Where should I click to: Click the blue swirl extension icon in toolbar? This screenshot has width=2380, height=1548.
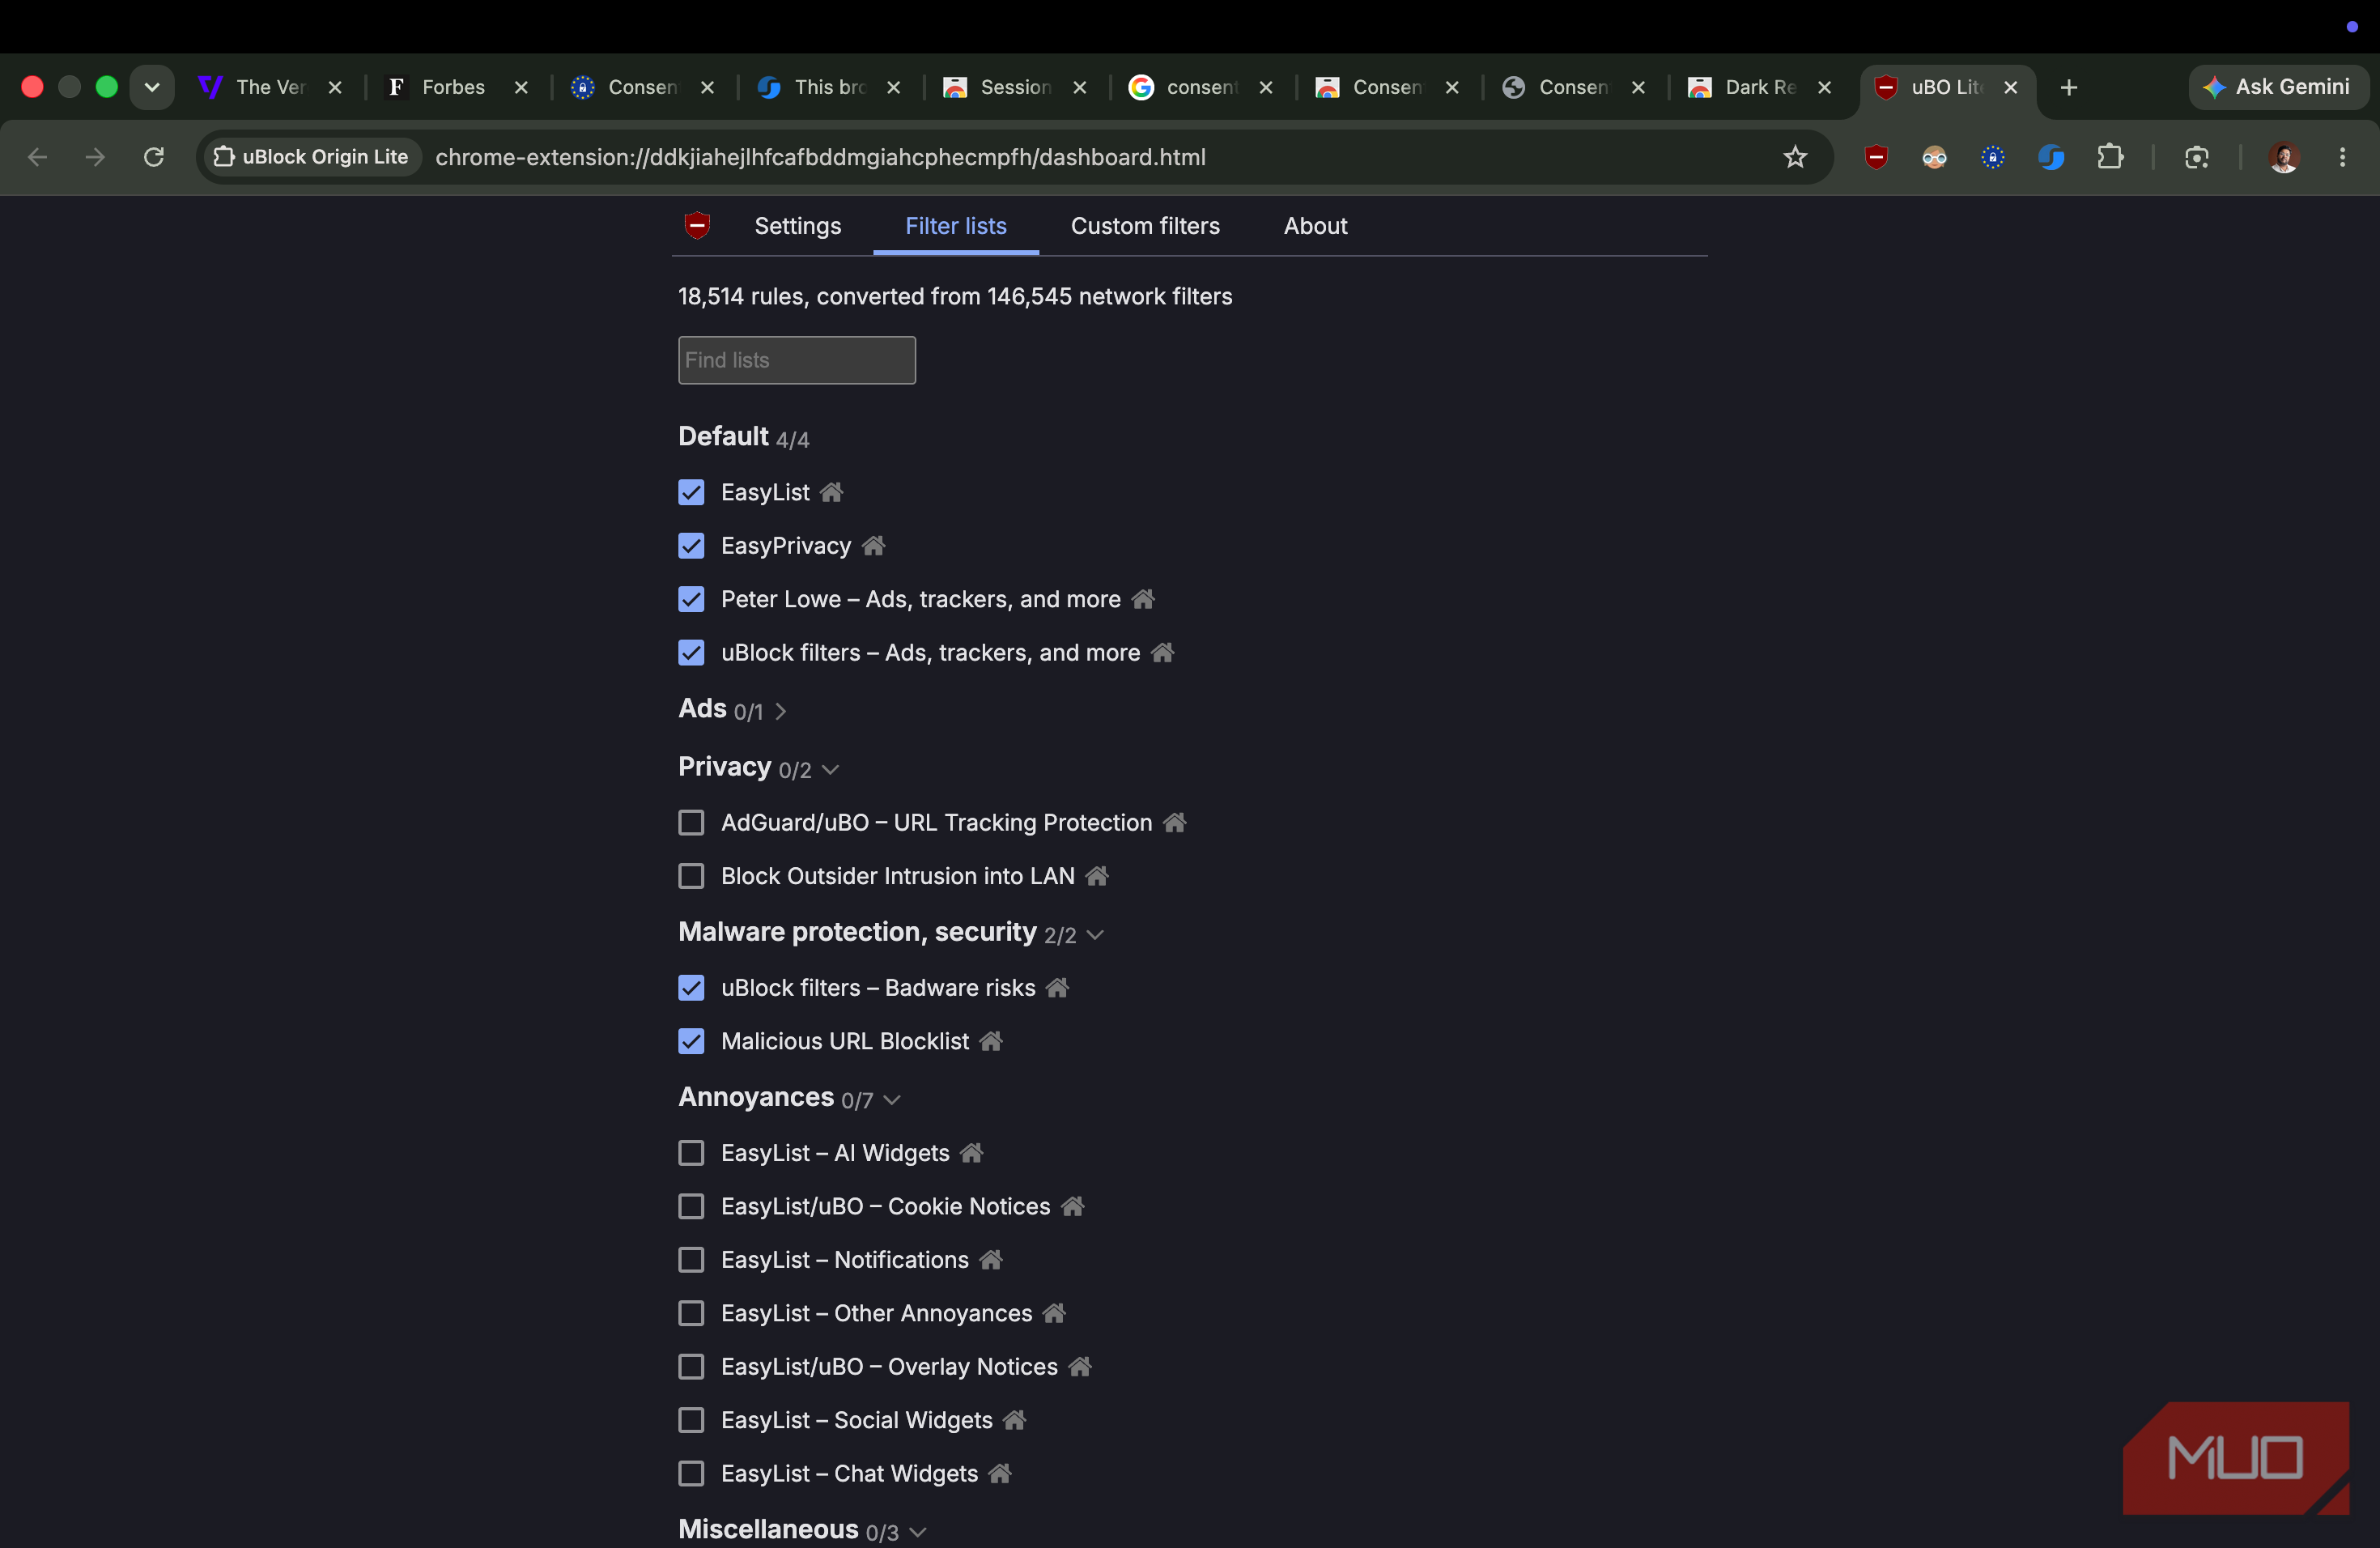[2051, 157]
